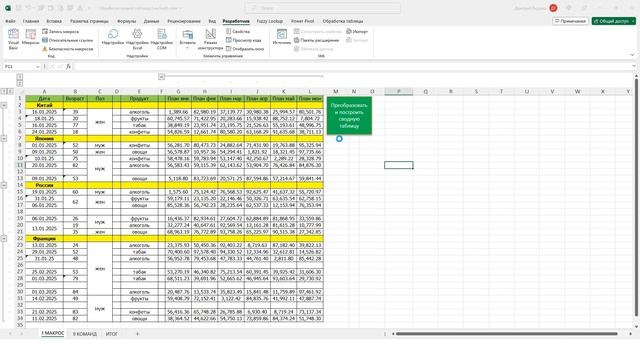Screen dimensions: 640x360
Task: Open Пакеты расширения
Action: (316, 40)
